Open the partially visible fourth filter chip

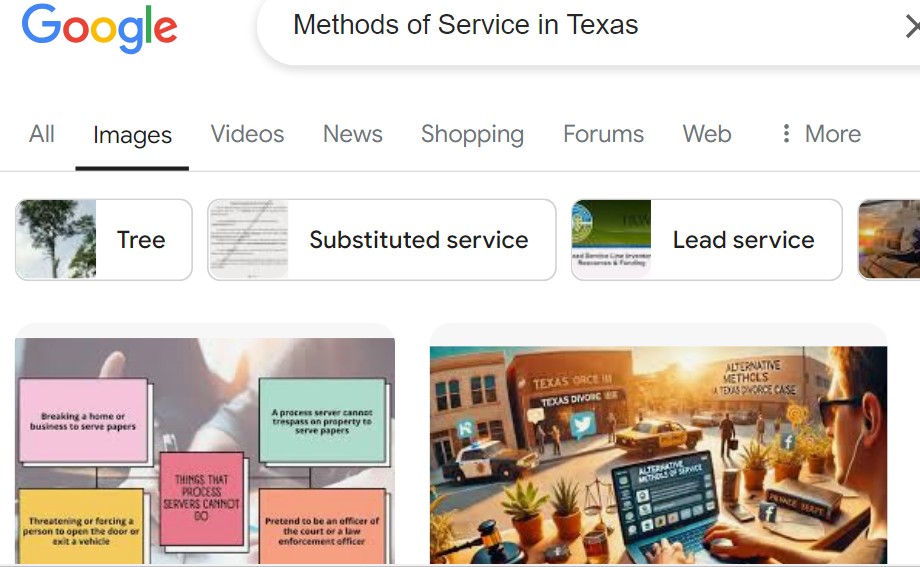(889, 239)
